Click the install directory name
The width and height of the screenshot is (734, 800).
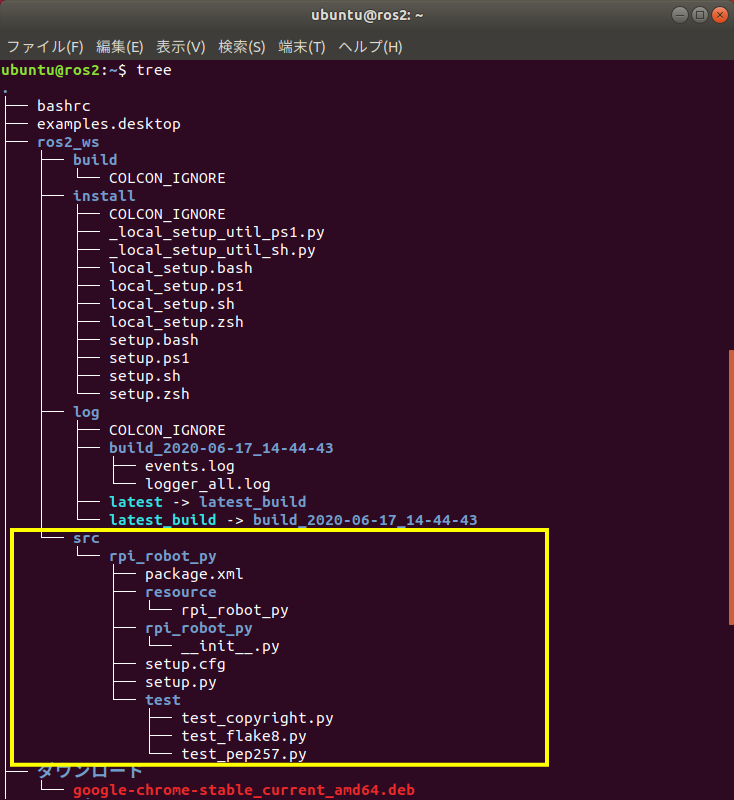104,196
